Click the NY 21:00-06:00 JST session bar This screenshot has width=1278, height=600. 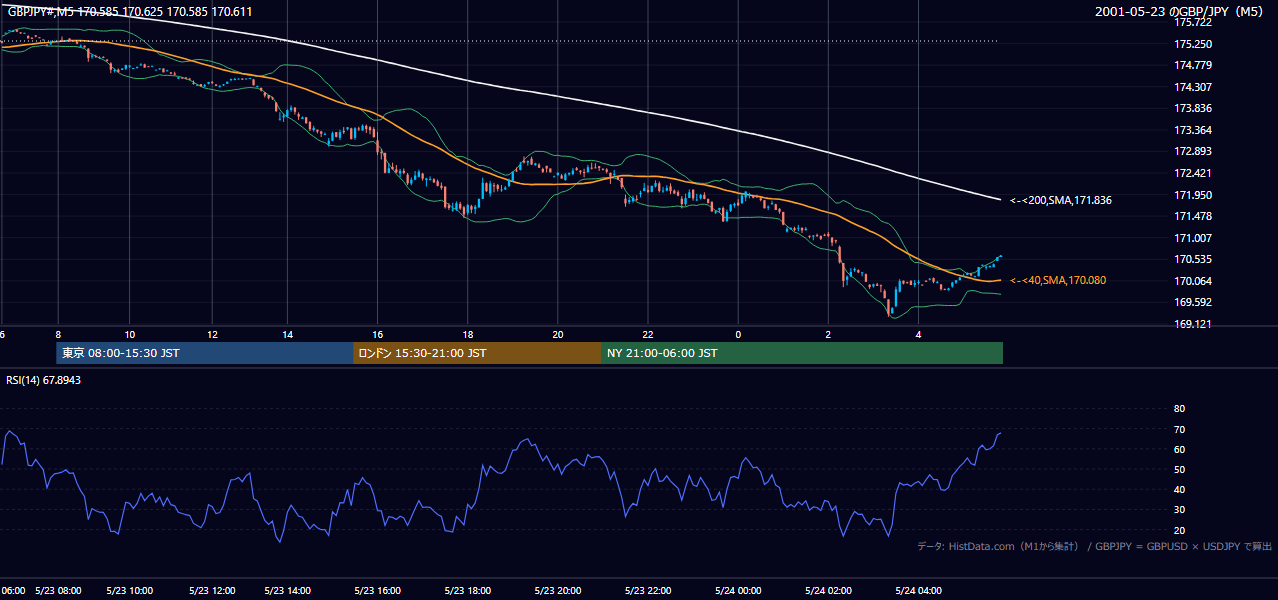(x=803, y=353)
